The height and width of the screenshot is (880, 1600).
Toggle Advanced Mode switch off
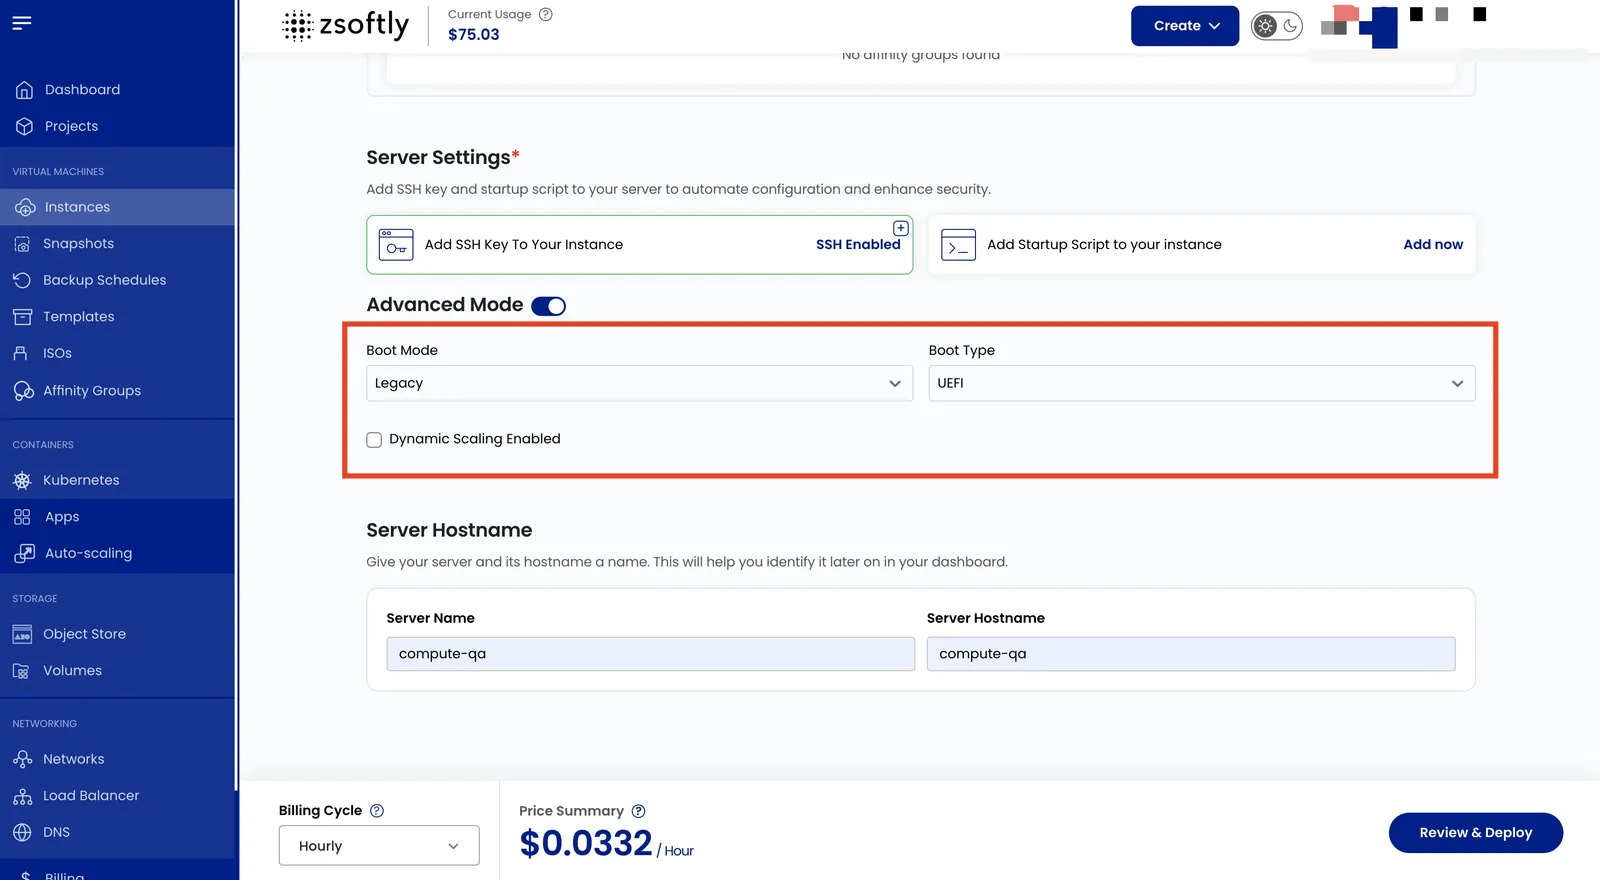click(548, 306)
